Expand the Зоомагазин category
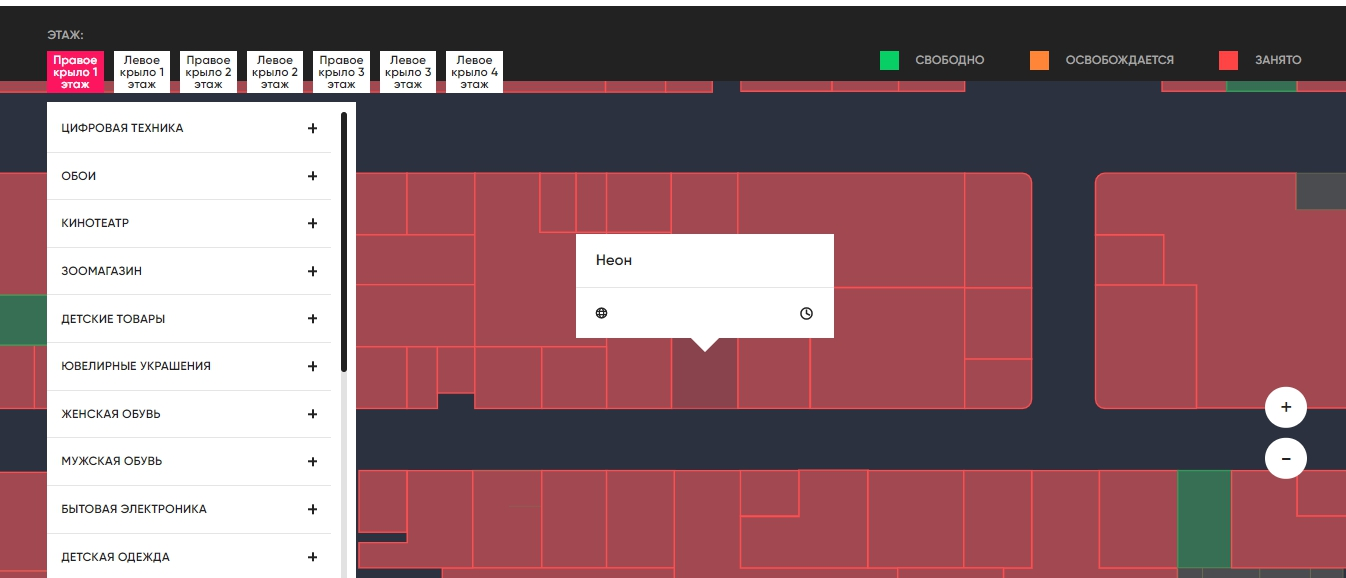The image size is (1346, 578). 312,271
